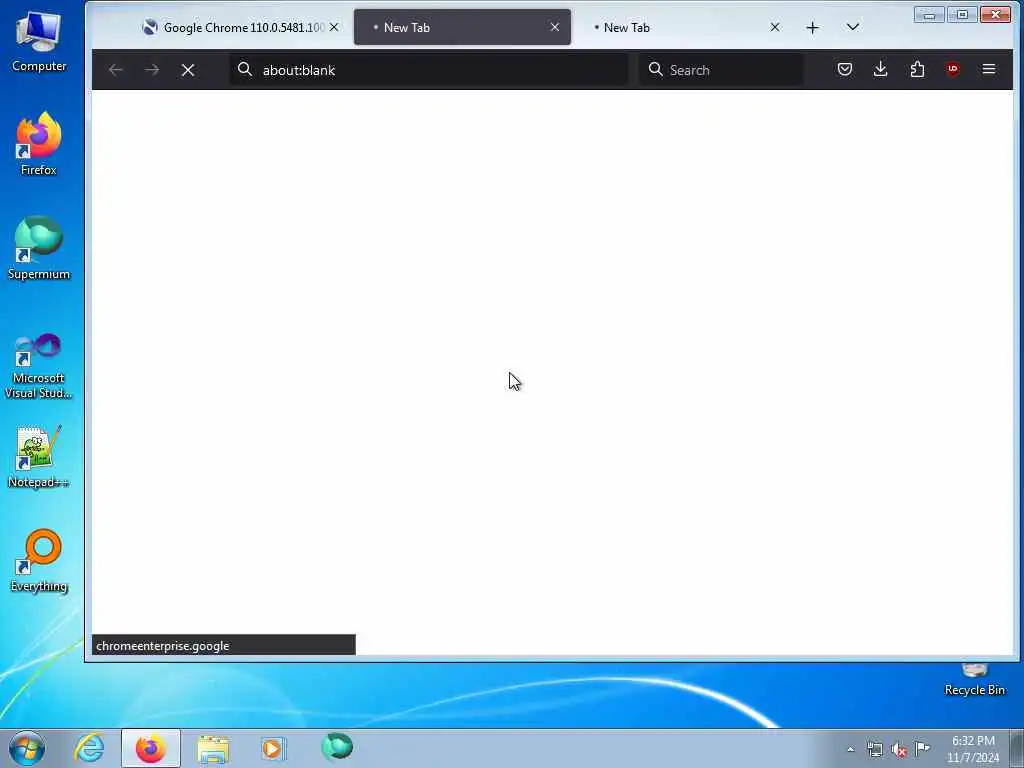
Task: Select the Supermium desktop shortcut
Action: (39, 249)
